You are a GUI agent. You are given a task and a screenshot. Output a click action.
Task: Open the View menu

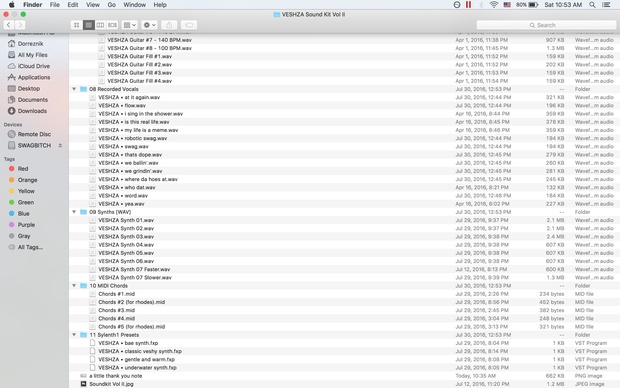coord(93,5)
